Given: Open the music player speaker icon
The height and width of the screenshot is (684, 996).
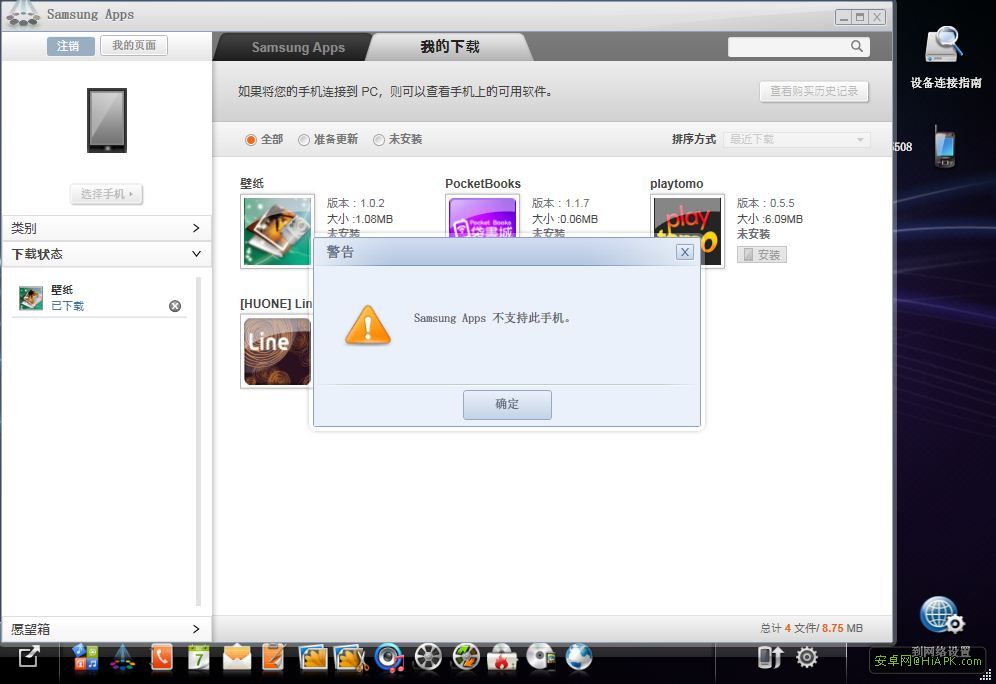Looking at the screenshot, I should point(389,658).
